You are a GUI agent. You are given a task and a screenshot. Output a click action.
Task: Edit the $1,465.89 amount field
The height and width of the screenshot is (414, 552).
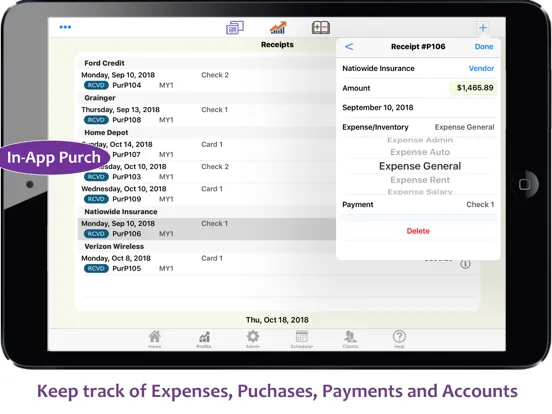[x=473, y=88]
